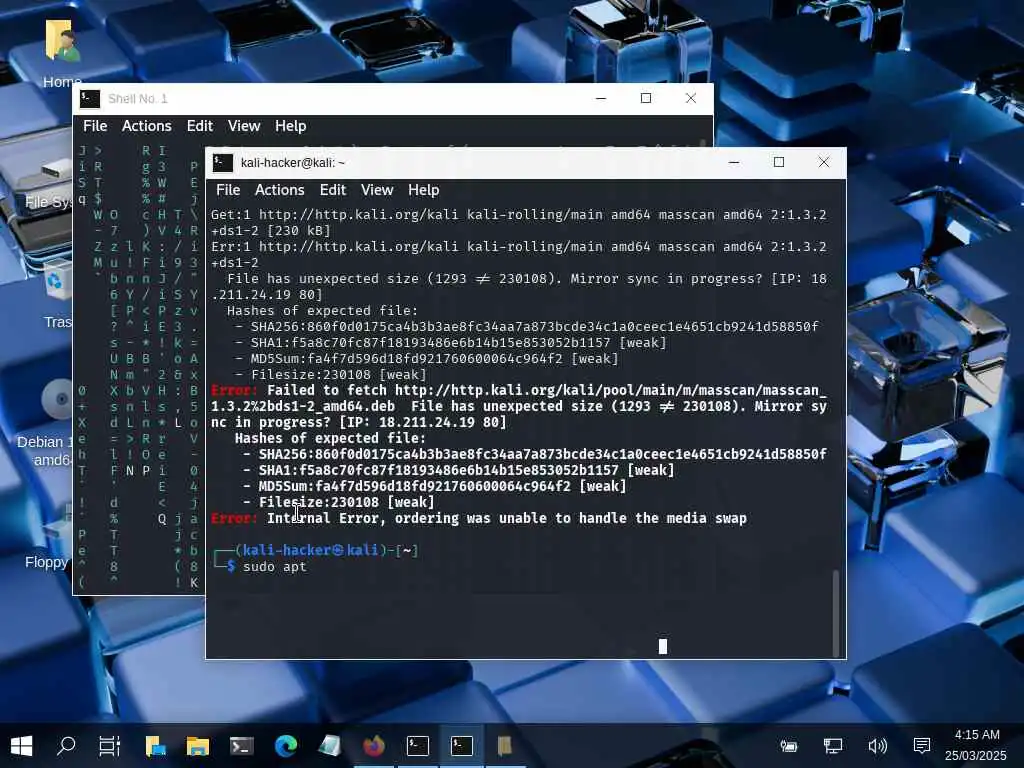The image size is (1024, 768).
Task: Click the kali-hacker@kali title bar text
Action: point(293,163)
